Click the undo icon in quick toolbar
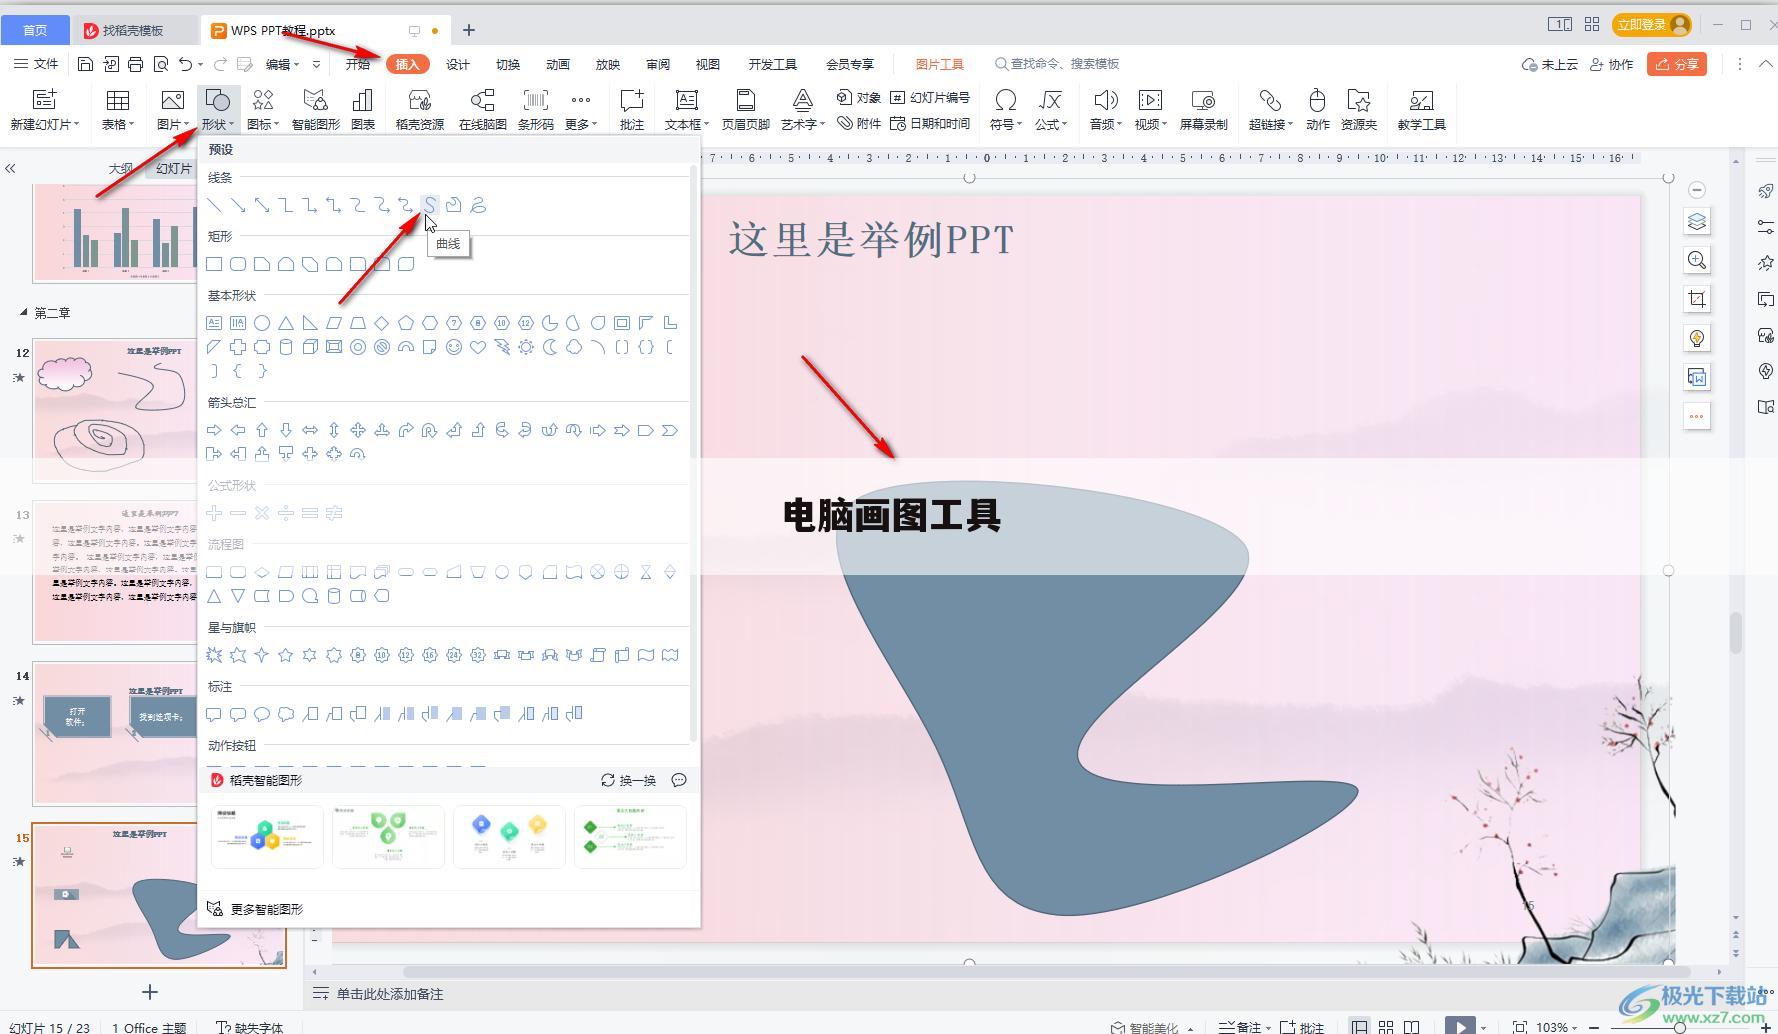Image resolution: width=1778 pixels, height=1034 pixels. (185, 64)
